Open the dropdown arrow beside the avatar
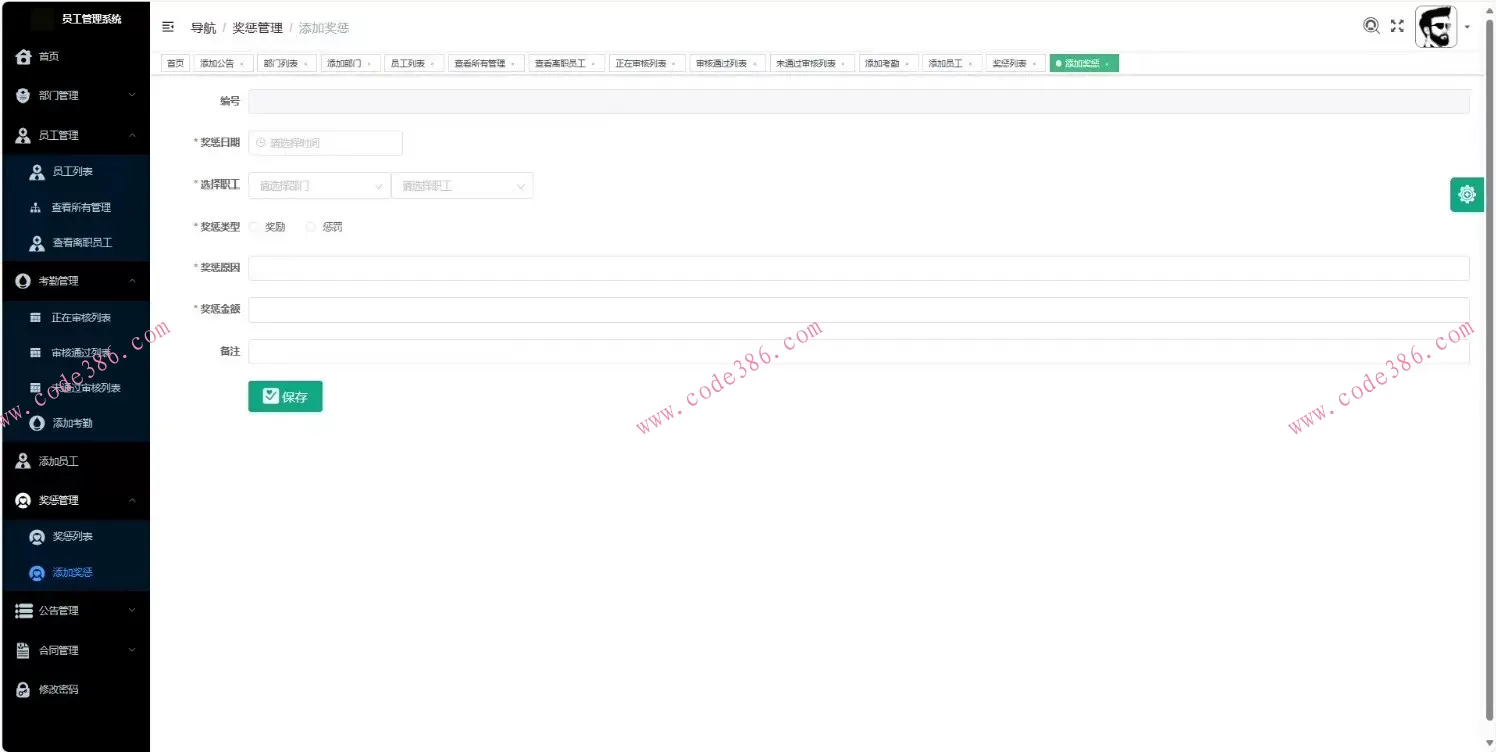 point(1467,27)
